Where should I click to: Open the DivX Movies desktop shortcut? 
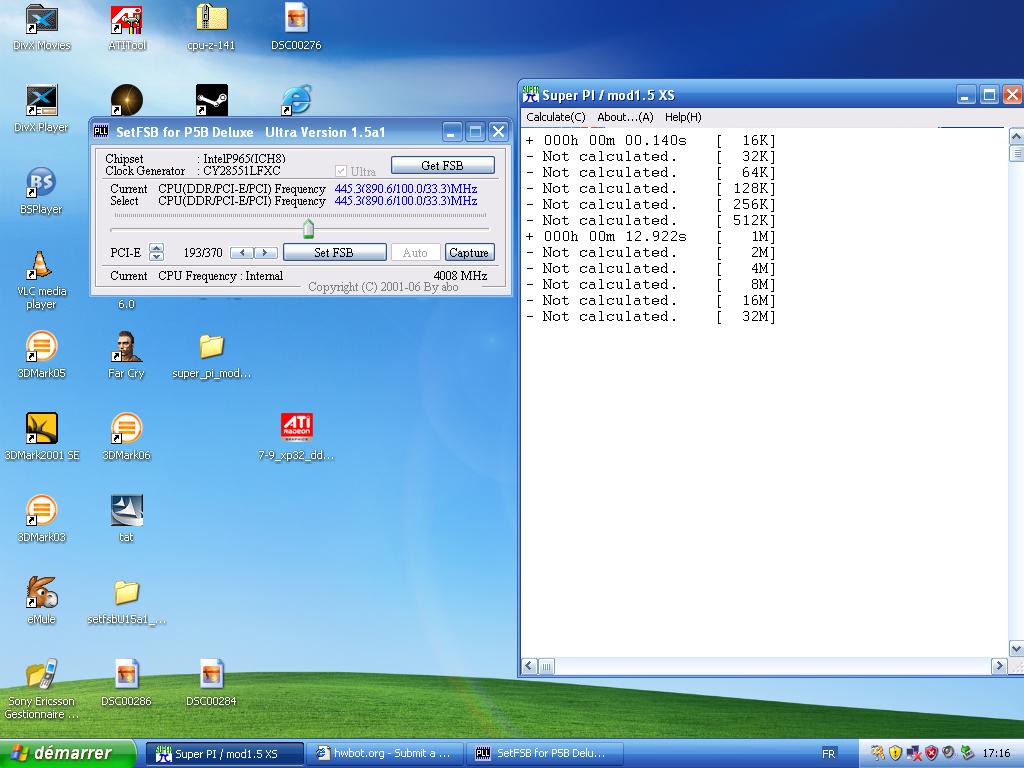click(42, 28)
